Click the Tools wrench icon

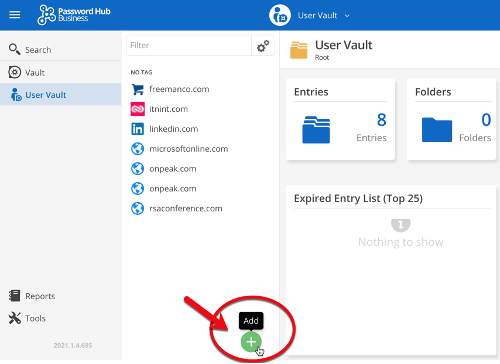tap(15, 318)
